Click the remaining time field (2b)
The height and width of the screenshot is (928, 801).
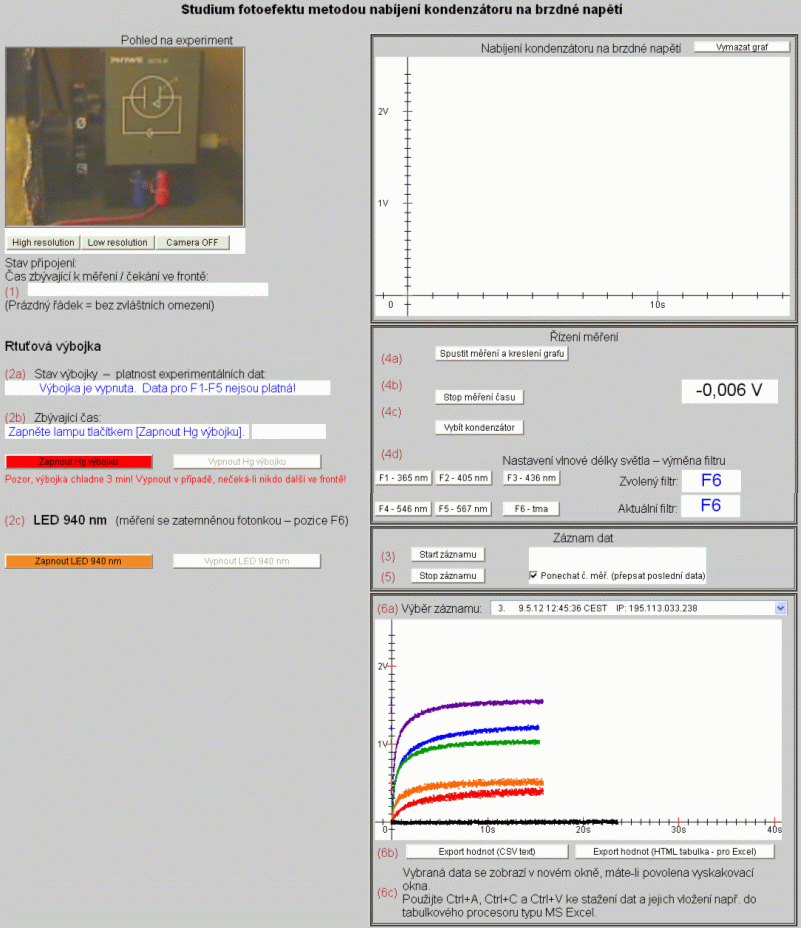[127, 431]
